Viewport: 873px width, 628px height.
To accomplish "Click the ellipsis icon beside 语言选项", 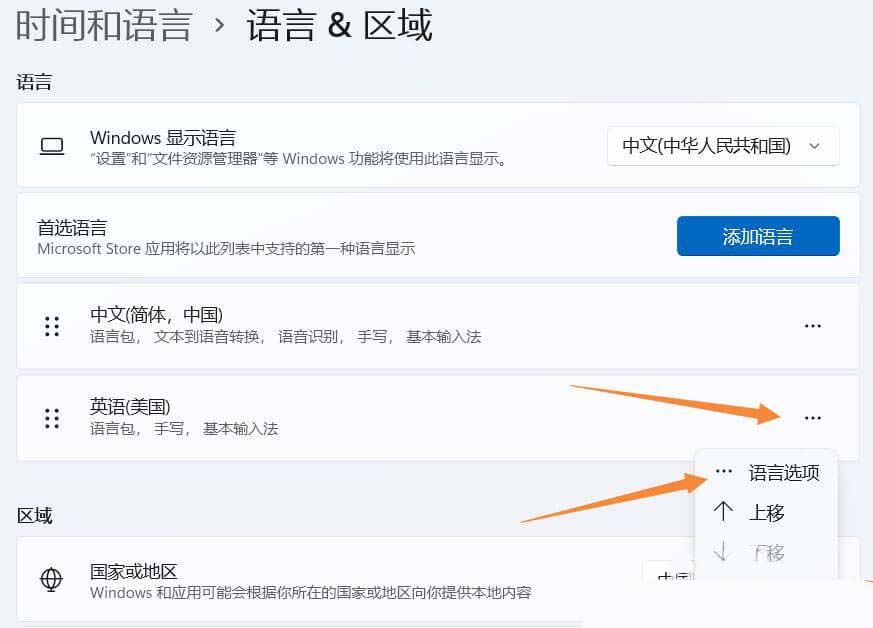I will pos(723,472).
